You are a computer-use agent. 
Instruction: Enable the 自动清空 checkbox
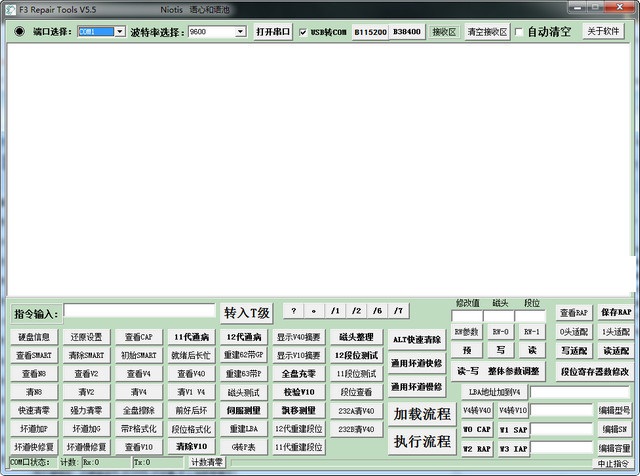pos(519,32)
